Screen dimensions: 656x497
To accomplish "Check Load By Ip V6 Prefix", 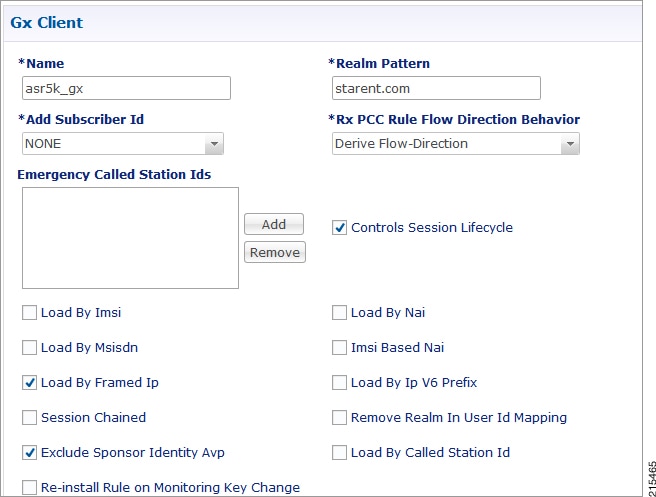I will [x=339, y=383].
